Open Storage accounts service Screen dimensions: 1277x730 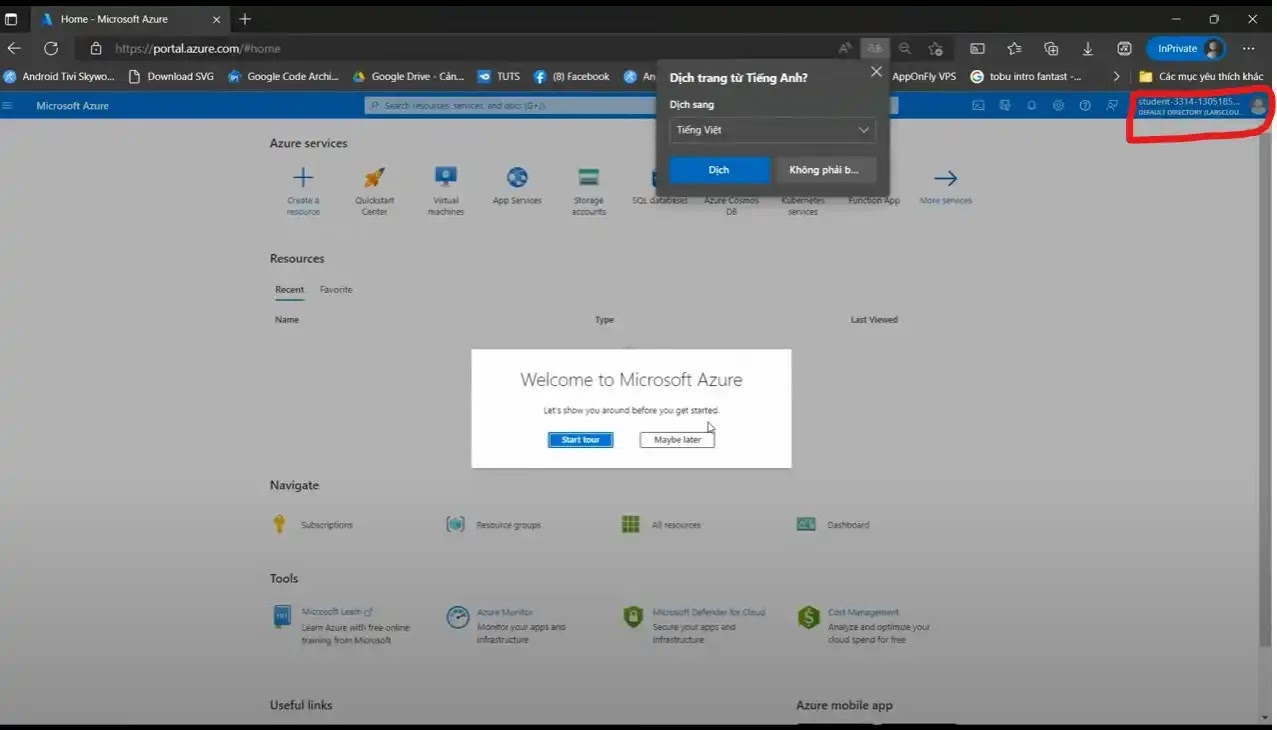click(589, 190)
